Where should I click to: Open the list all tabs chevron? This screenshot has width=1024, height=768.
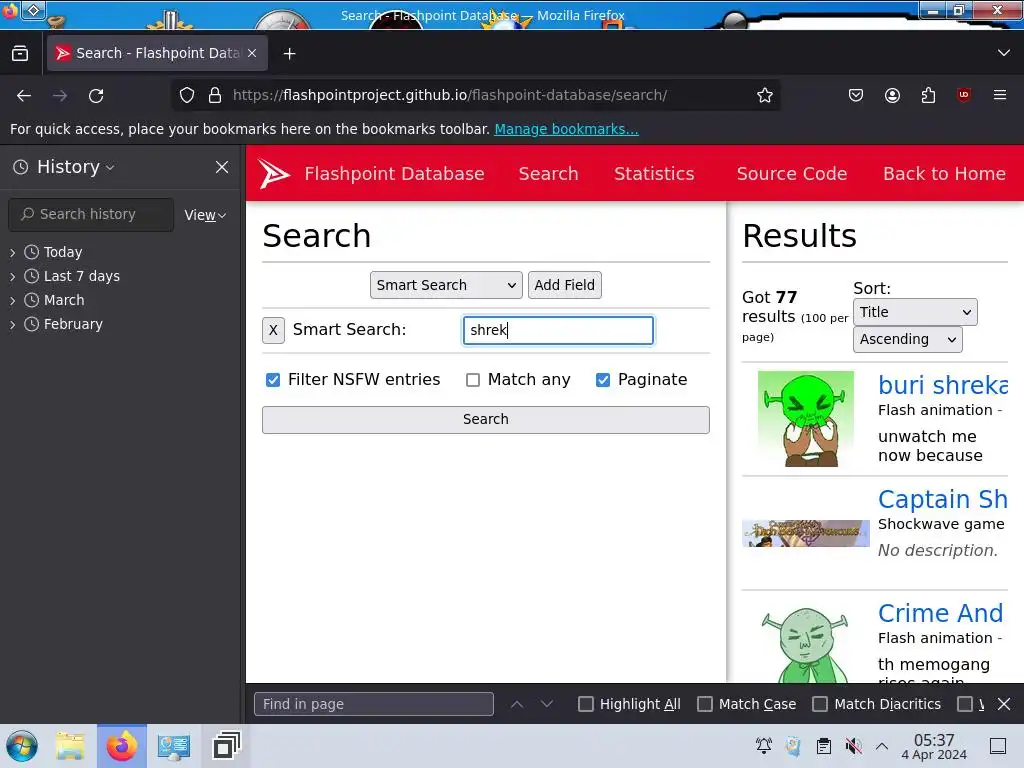click(x=1004, y=53)
